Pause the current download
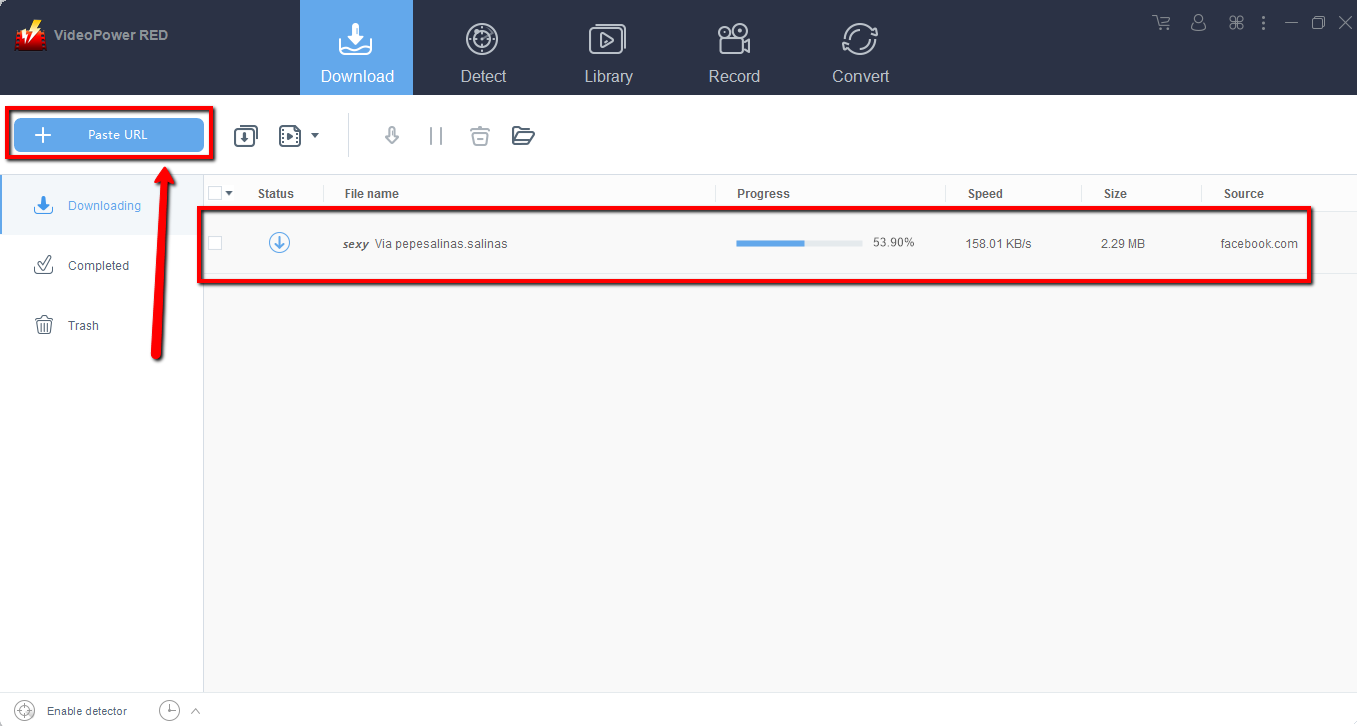 coord(435,135)
